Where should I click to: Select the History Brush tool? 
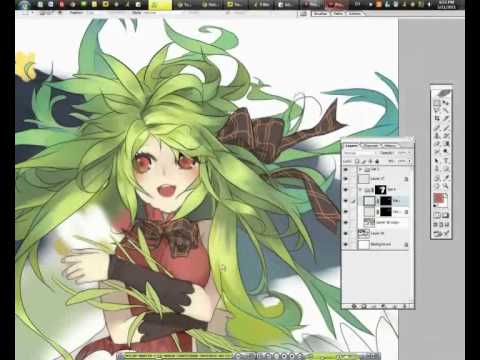(x=446, y=136)
